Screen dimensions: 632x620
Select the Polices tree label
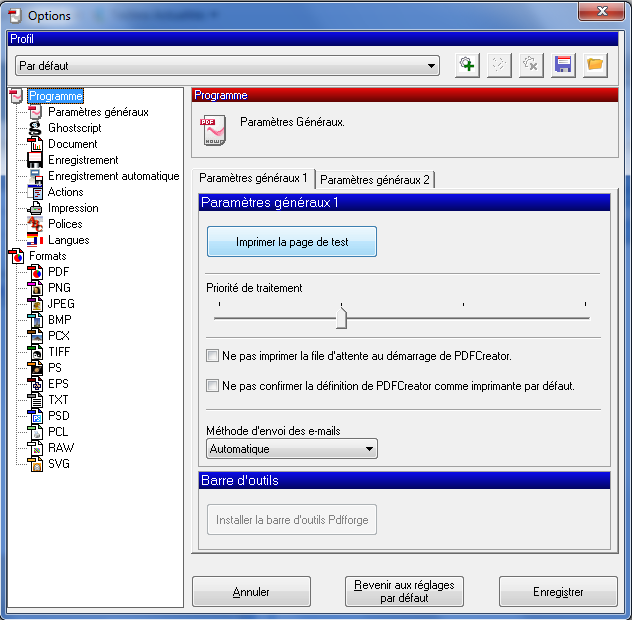[65, 224]
